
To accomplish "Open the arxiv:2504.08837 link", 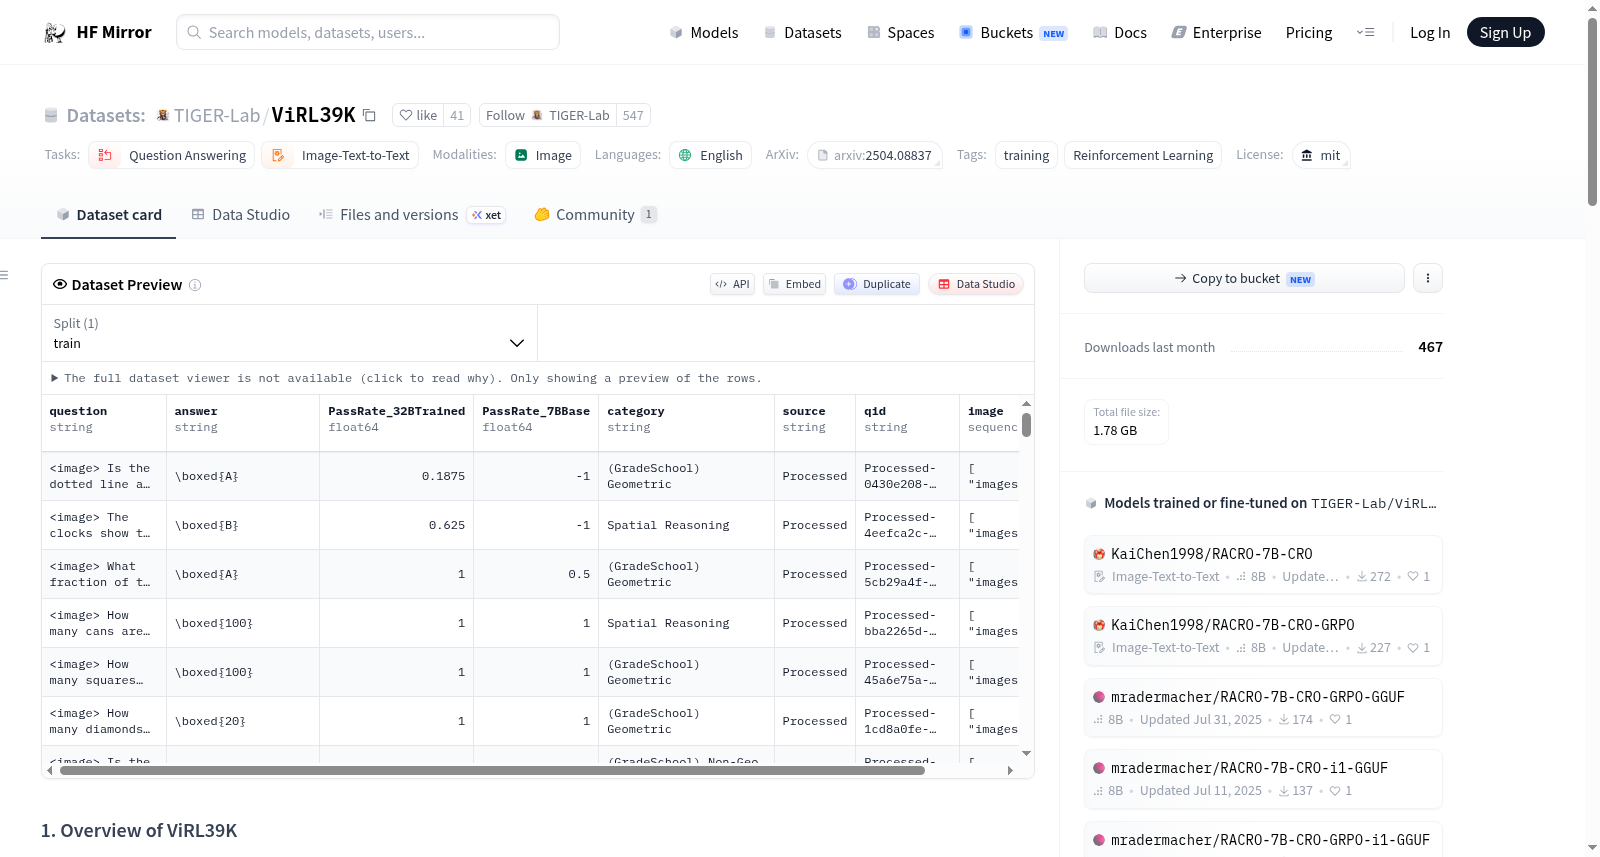I will [x=875, y=155].
